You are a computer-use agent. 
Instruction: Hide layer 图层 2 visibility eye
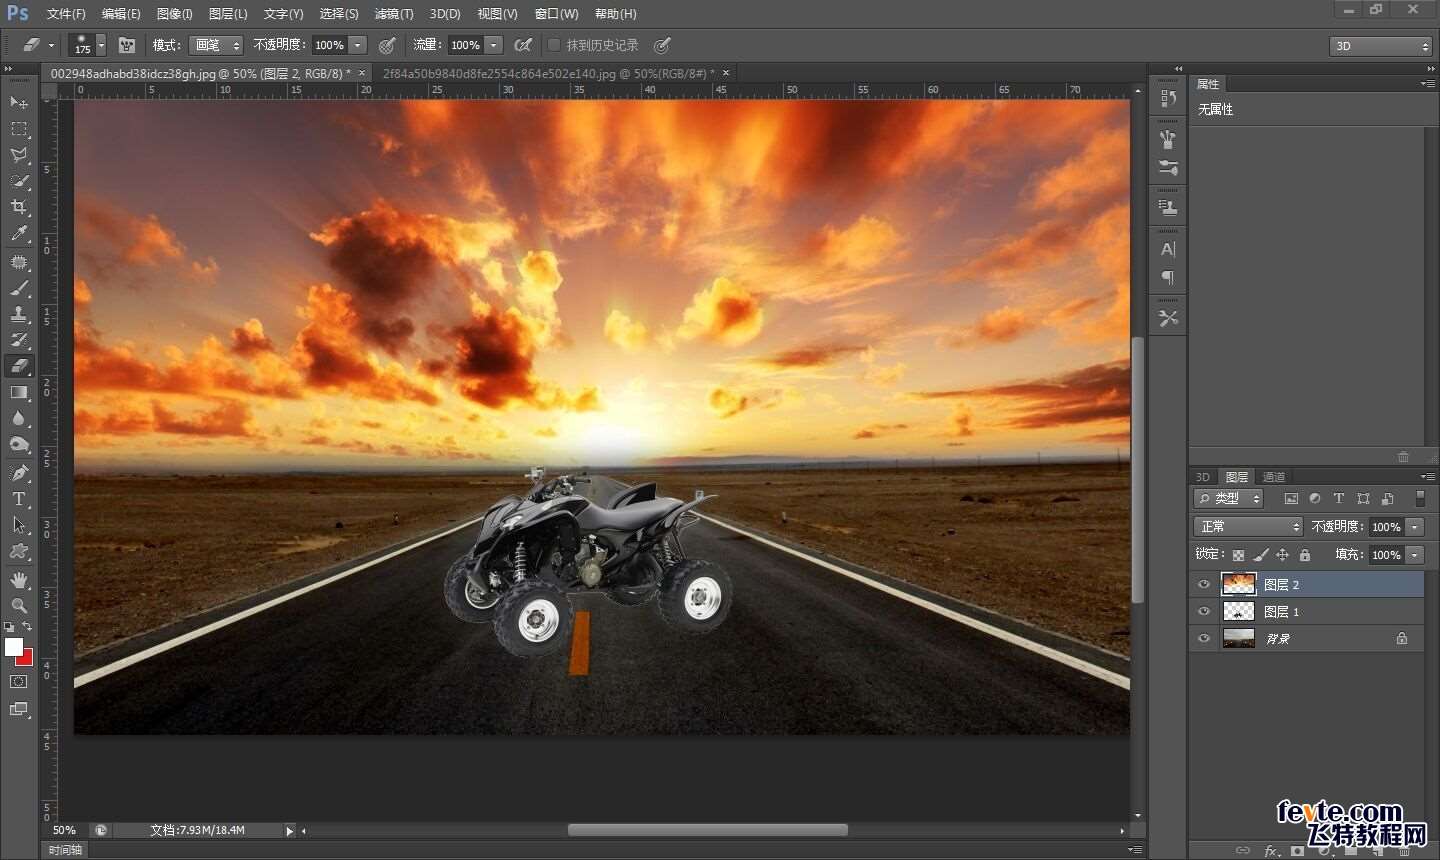point(1204,584)
